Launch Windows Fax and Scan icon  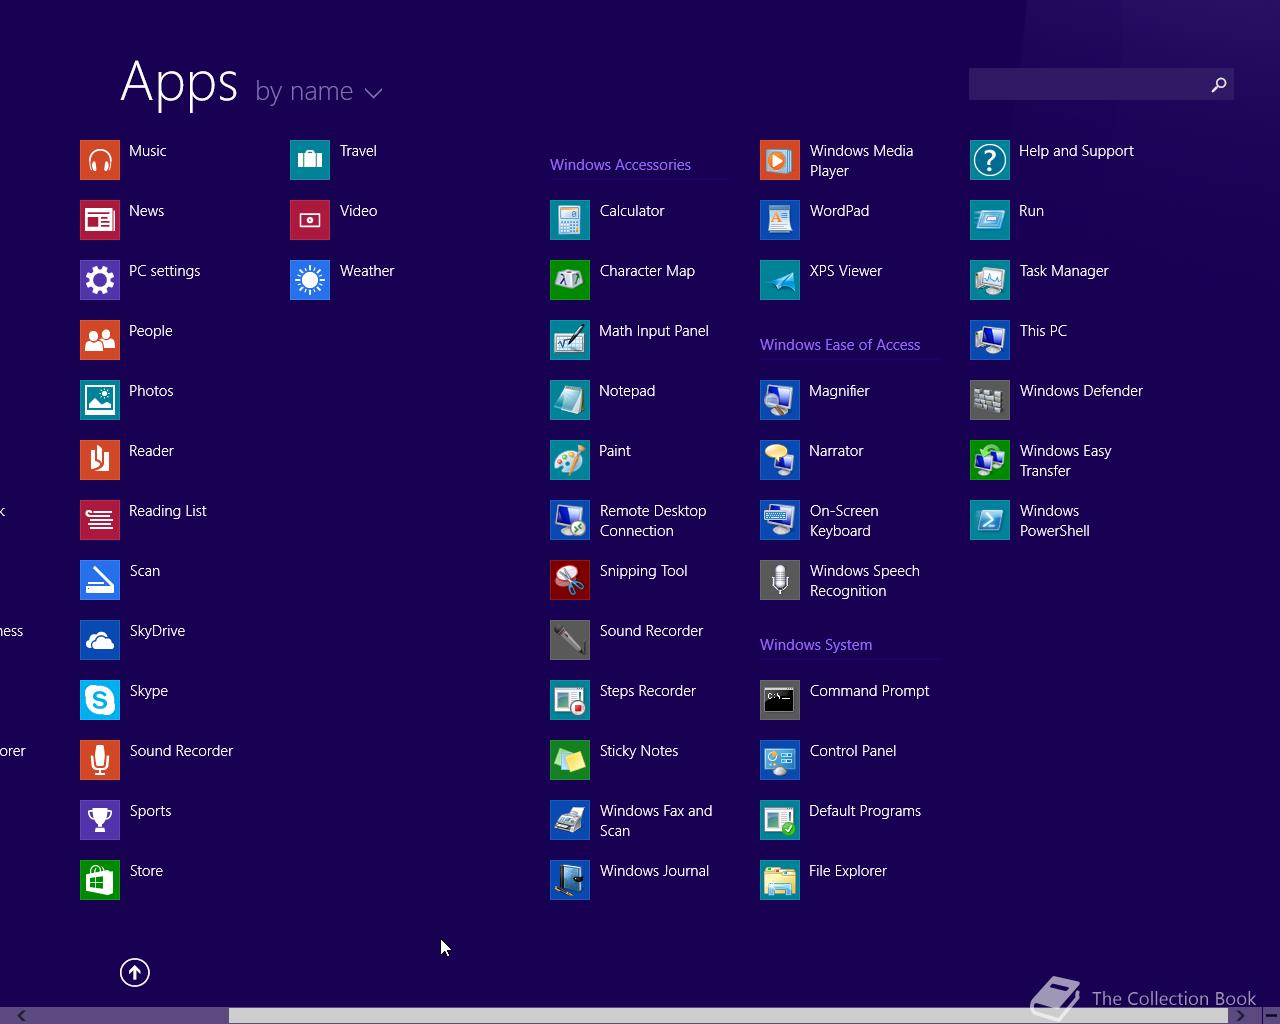click(x=570, y=820)
